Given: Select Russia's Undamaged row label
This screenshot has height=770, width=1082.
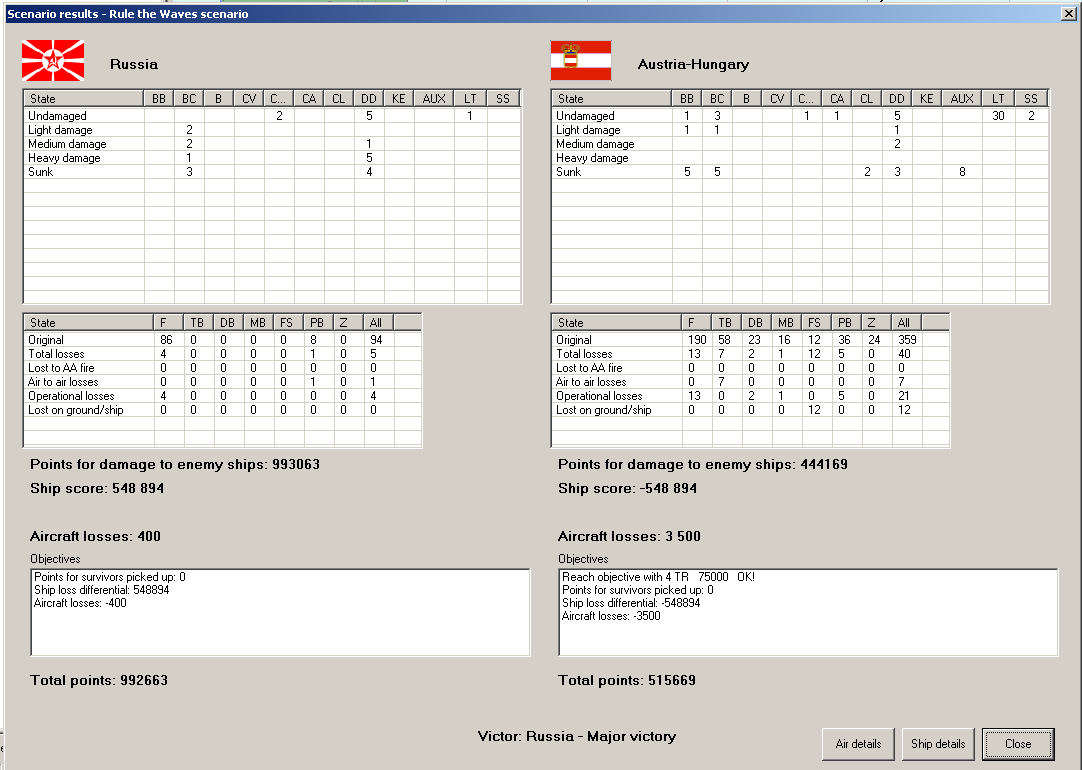Looking at the screenshot, I should (x=57, y=116).
